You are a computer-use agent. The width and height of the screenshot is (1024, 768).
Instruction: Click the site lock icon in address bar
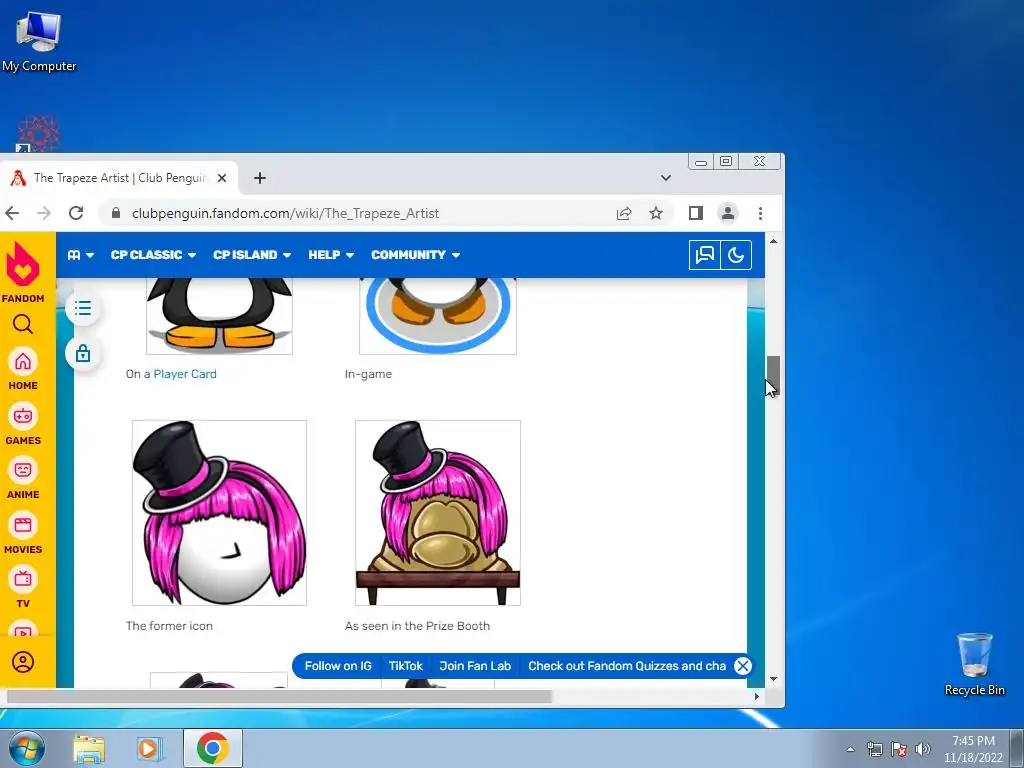(116, 213)
